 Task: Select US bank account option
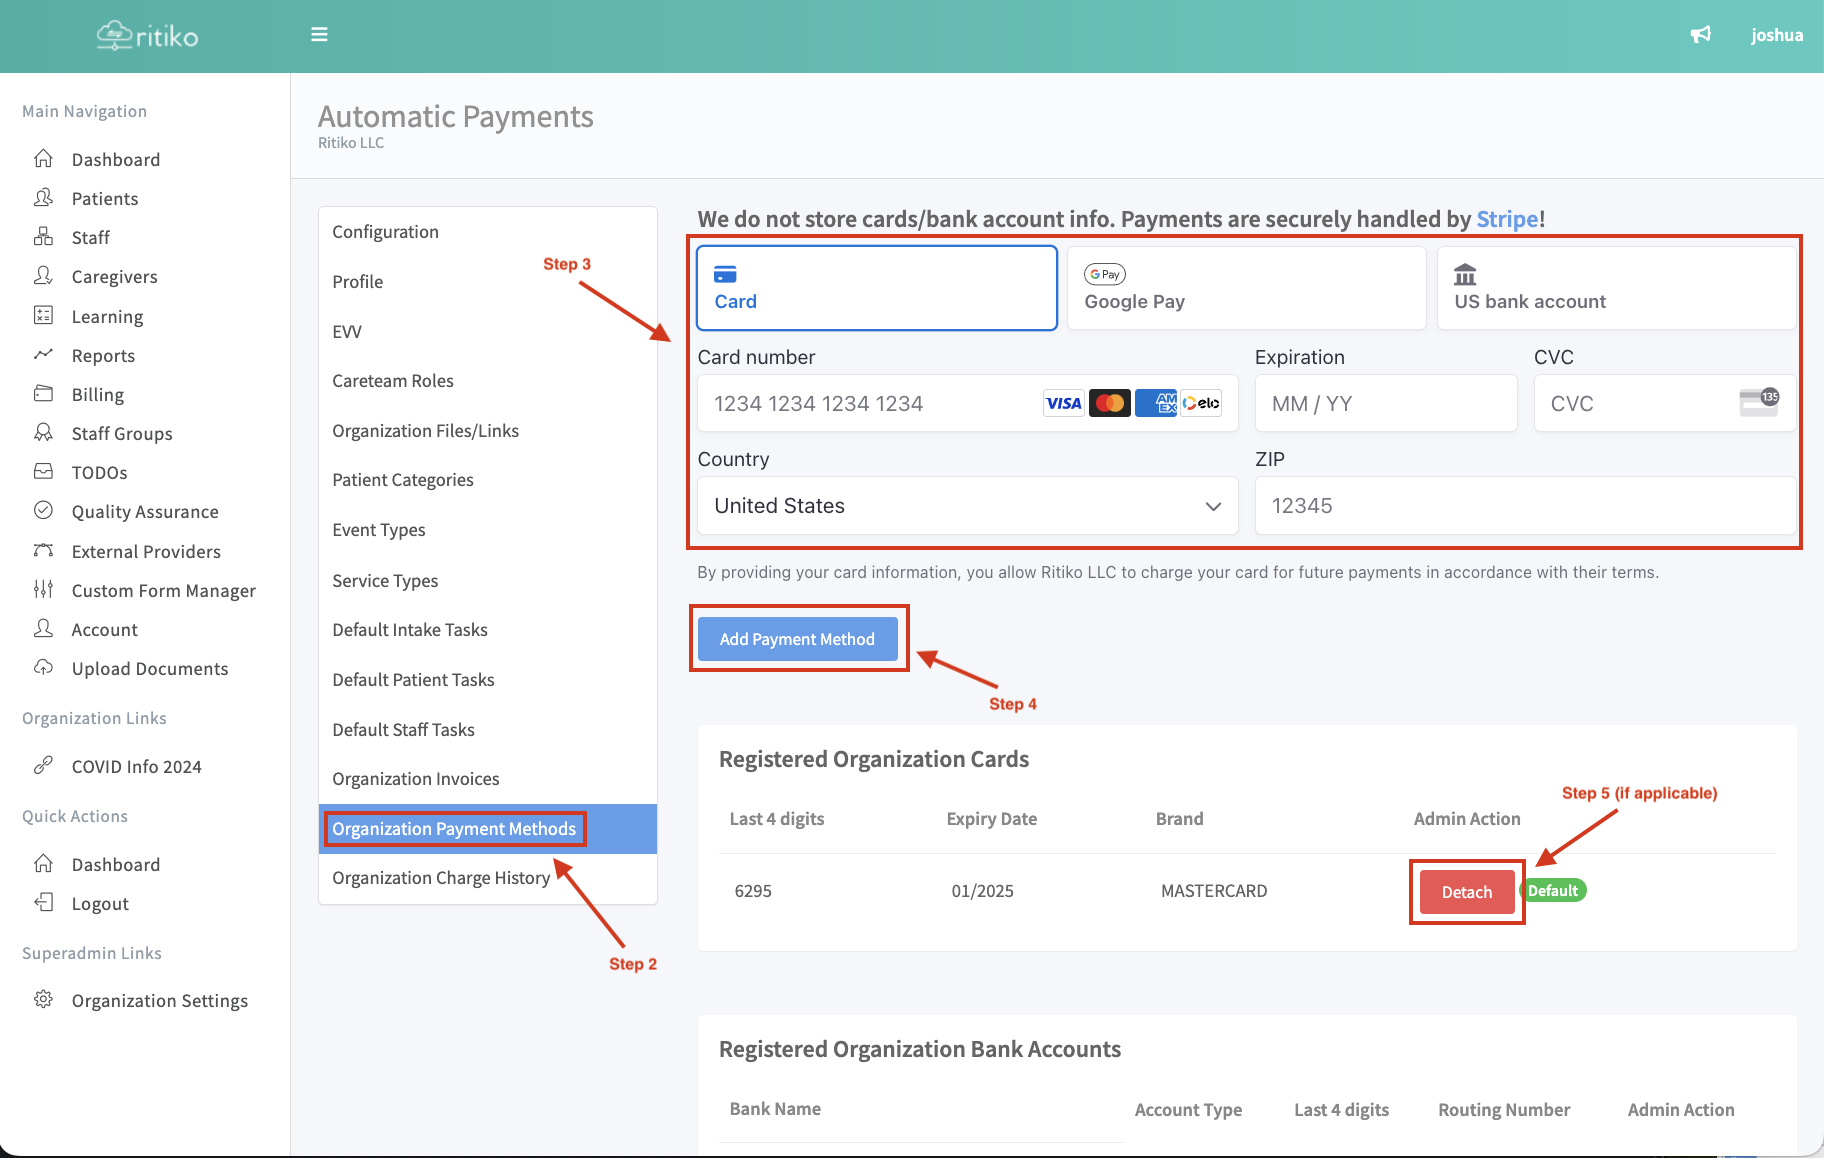pos(1615,288)
